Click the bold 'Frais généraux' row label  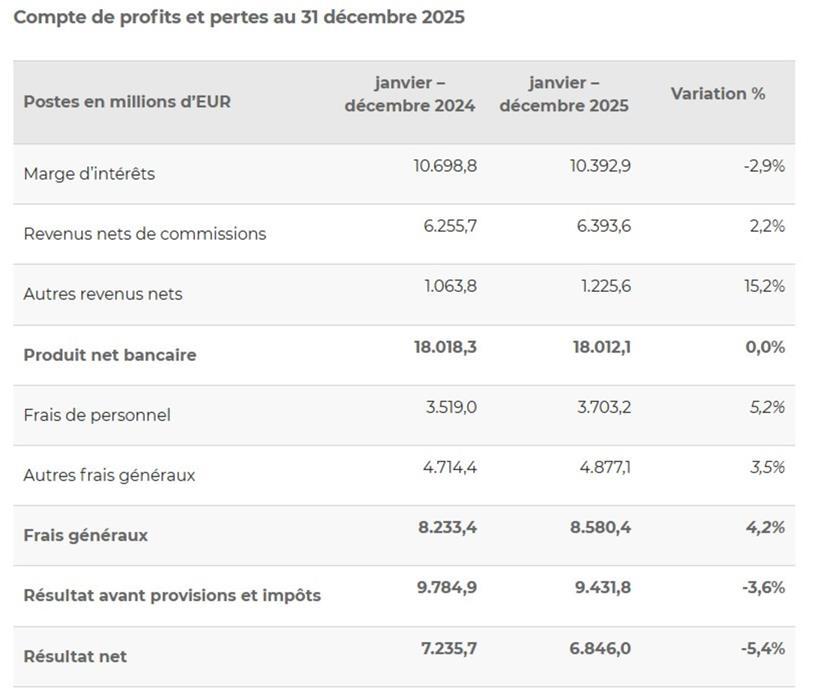click(x=86, y=535)
